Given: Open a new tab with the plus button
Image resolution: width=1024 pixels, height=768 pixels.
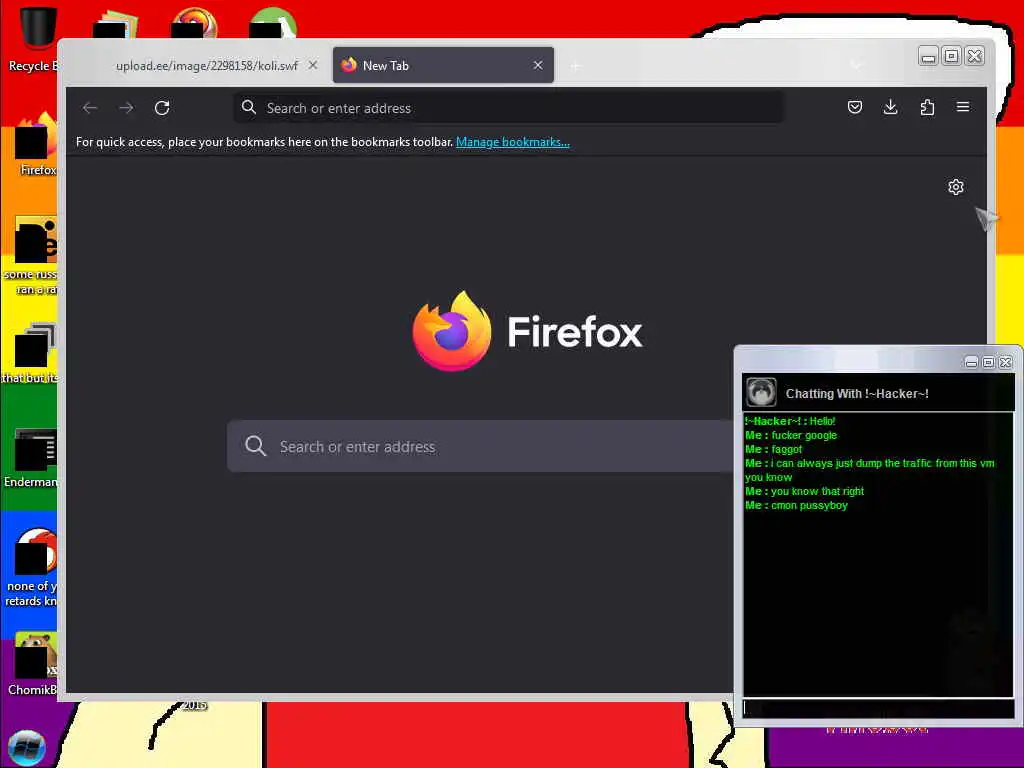Looking at the screenshot, I should point(575,66).
